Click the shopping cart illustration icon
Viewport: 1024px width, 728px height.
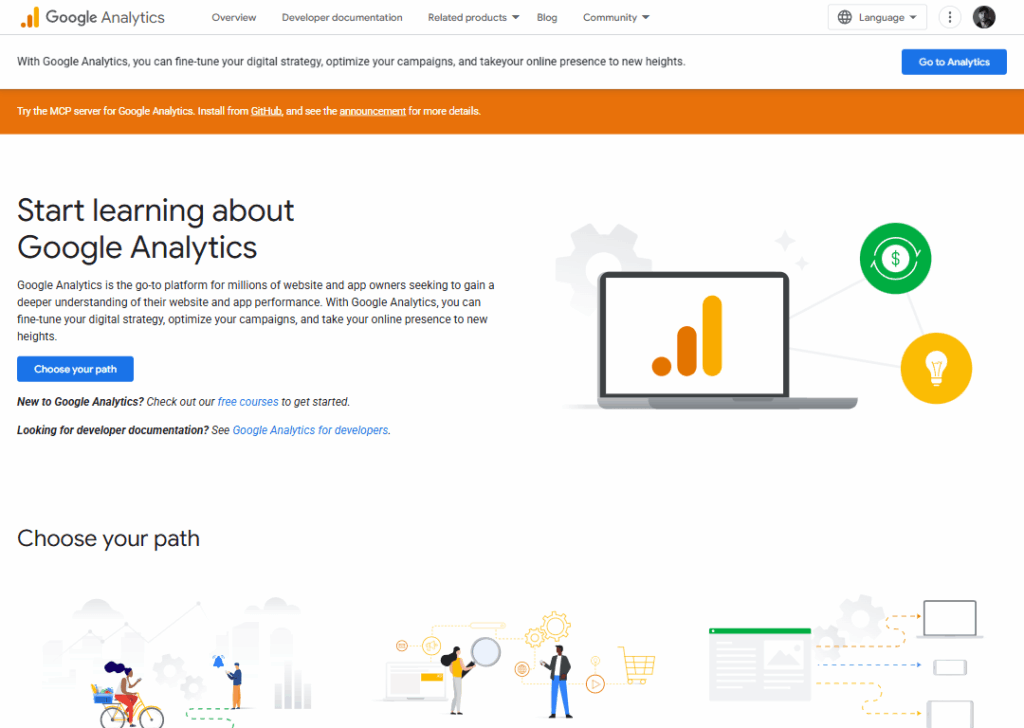click(636, 662)
